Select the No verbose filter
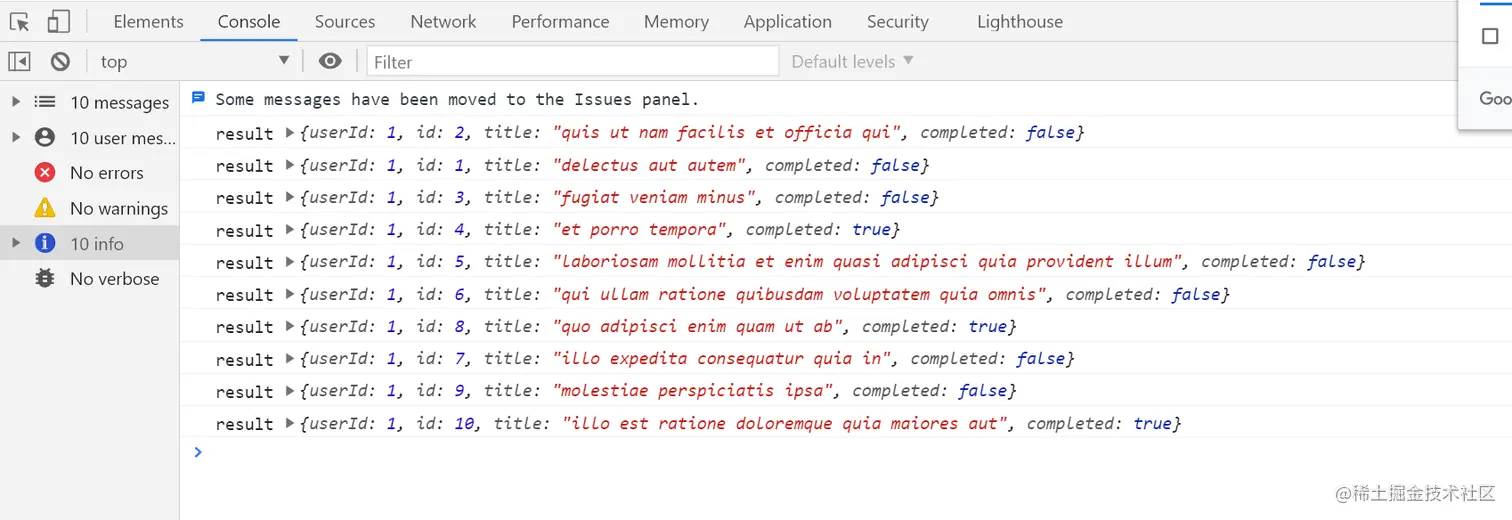Viewport: 1512px width, 520px height. [x=114, y=279]
